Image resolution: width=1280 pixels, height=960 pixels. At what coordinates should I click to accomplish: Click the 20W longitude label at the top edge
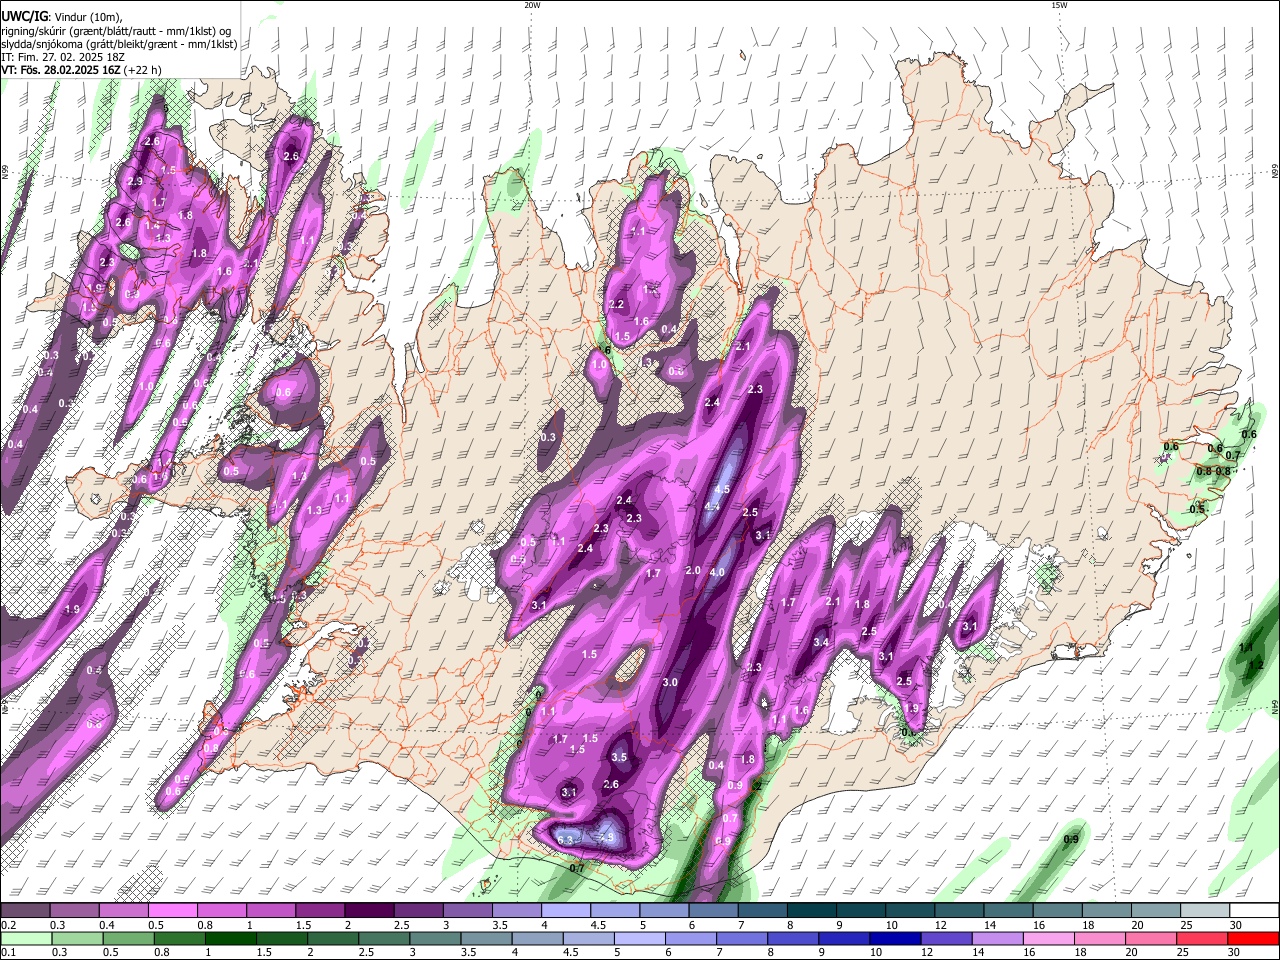coord(532,5)
